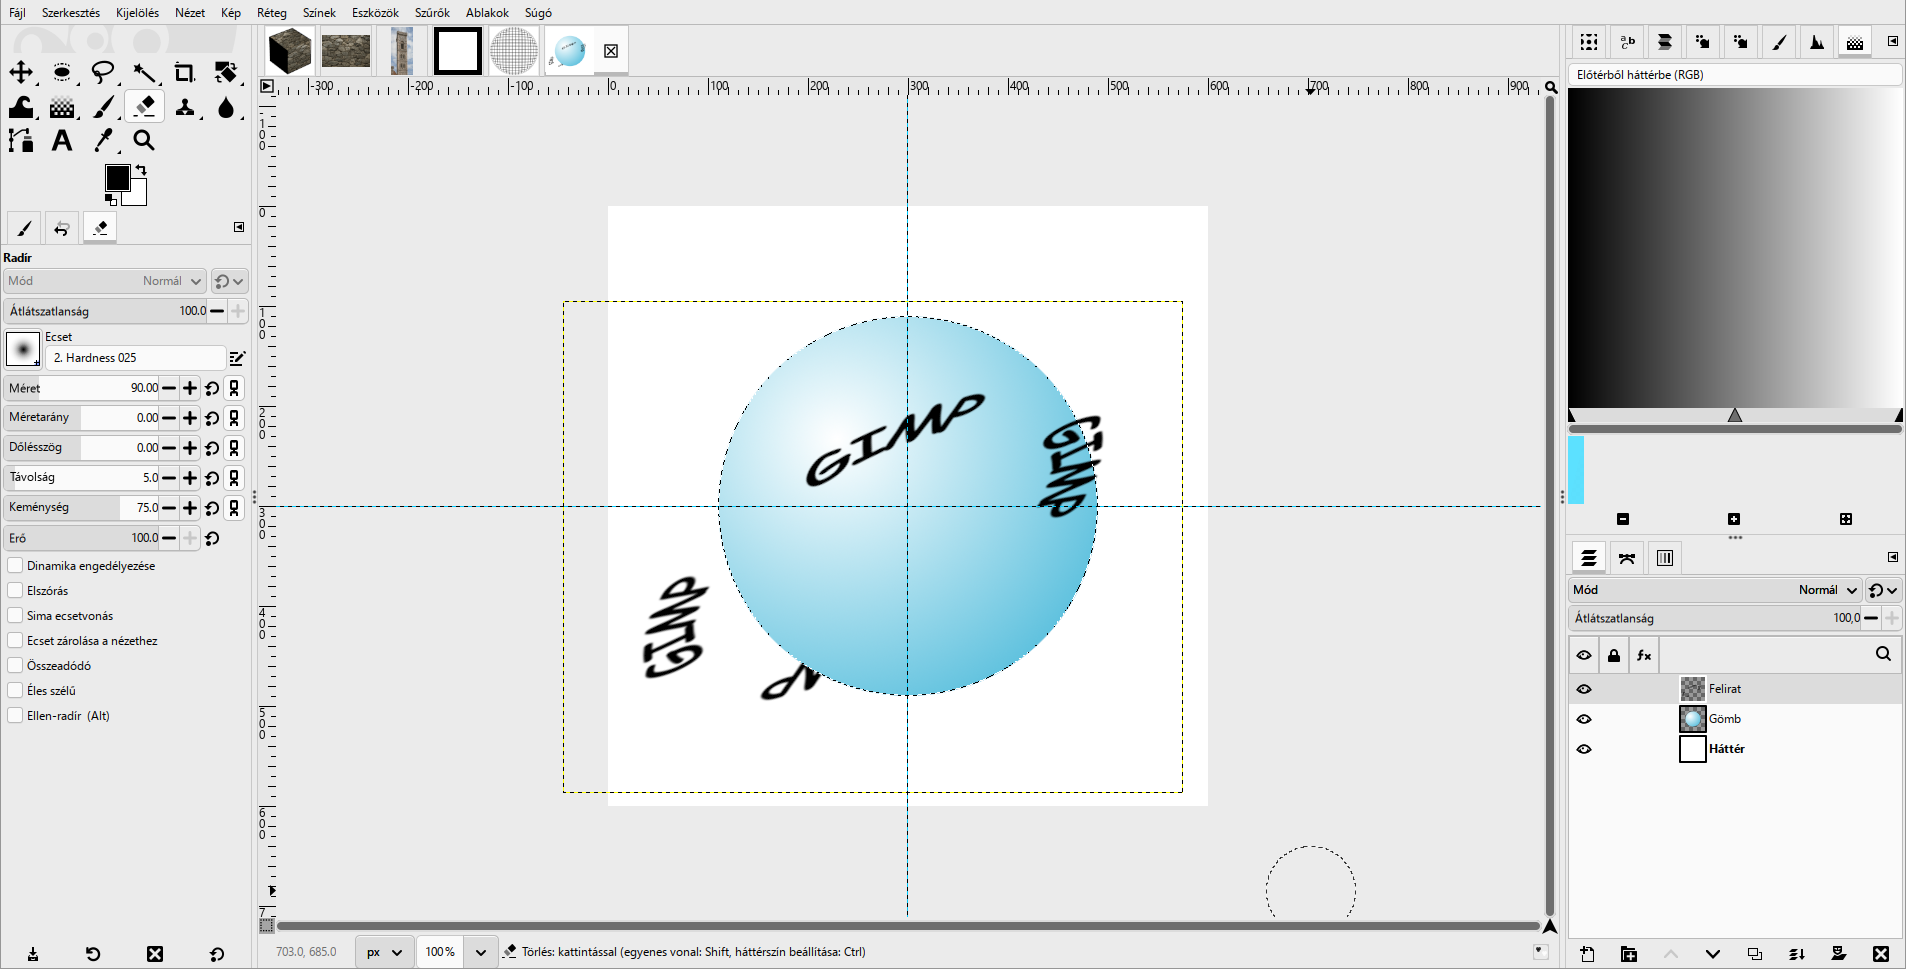
Task: Select the Color Picker tool
Action: (x=104, y=141)
